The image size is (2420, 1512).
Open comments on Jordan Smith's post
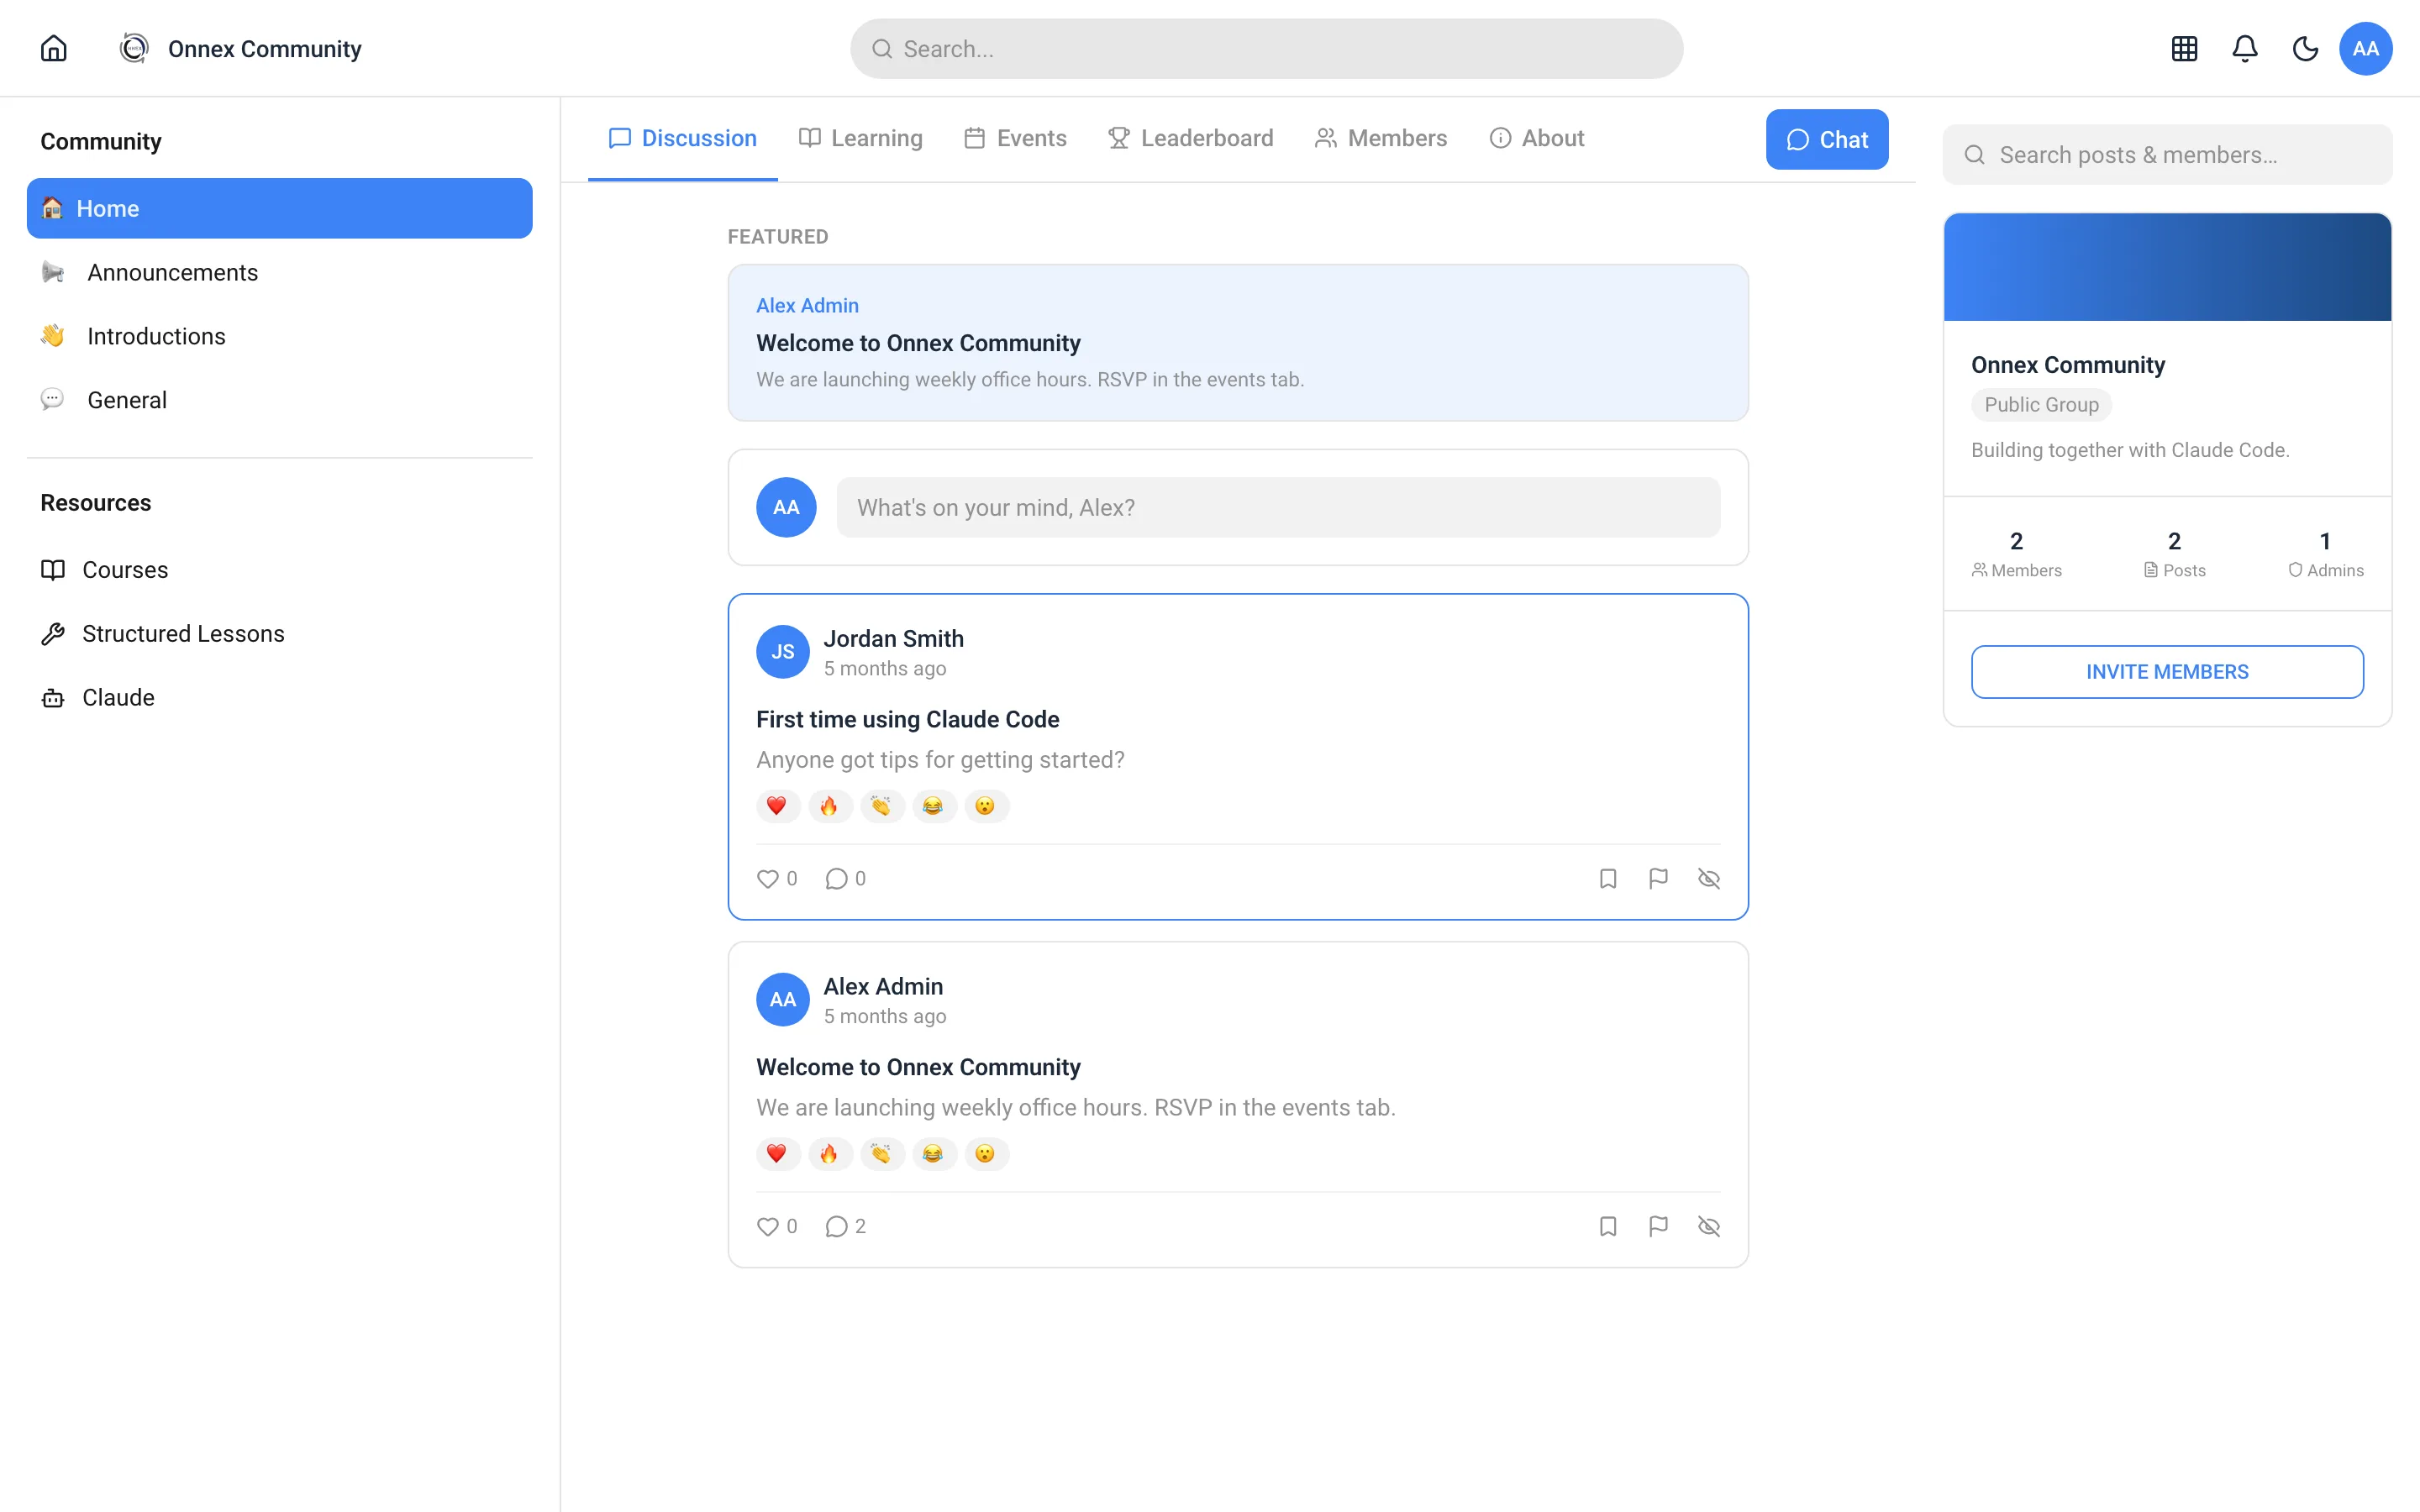point(845,878)
